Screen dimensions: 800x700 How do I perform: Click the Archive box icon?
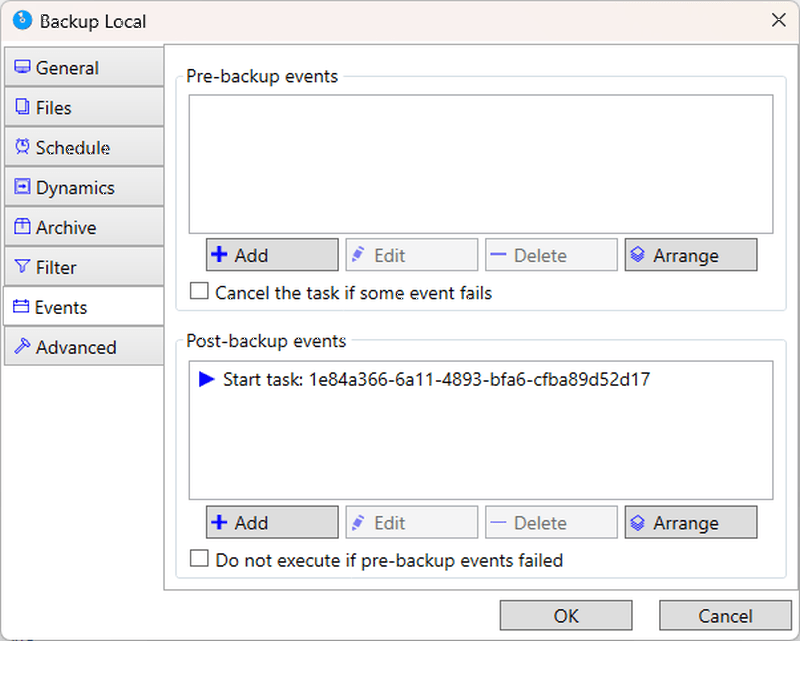pyautogui.click(x=22, y=227)
